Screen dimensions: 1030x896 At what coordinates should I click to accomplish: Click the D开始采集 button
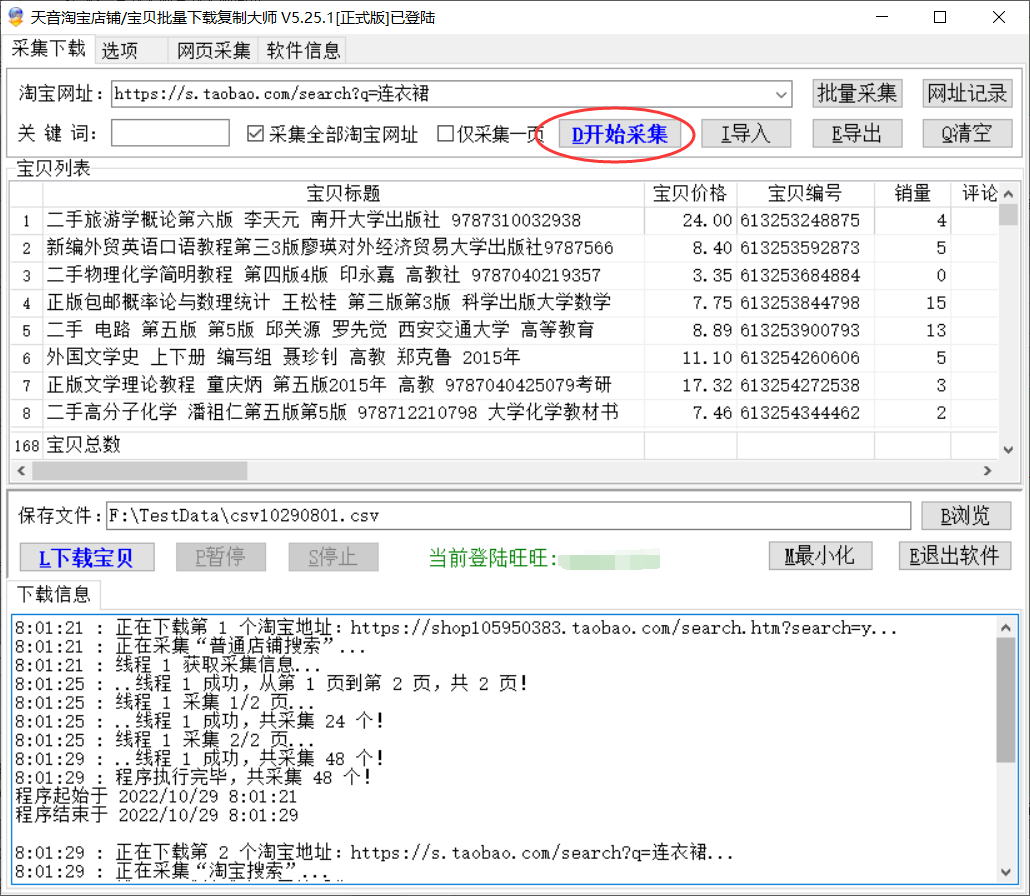tap(618, 134)
